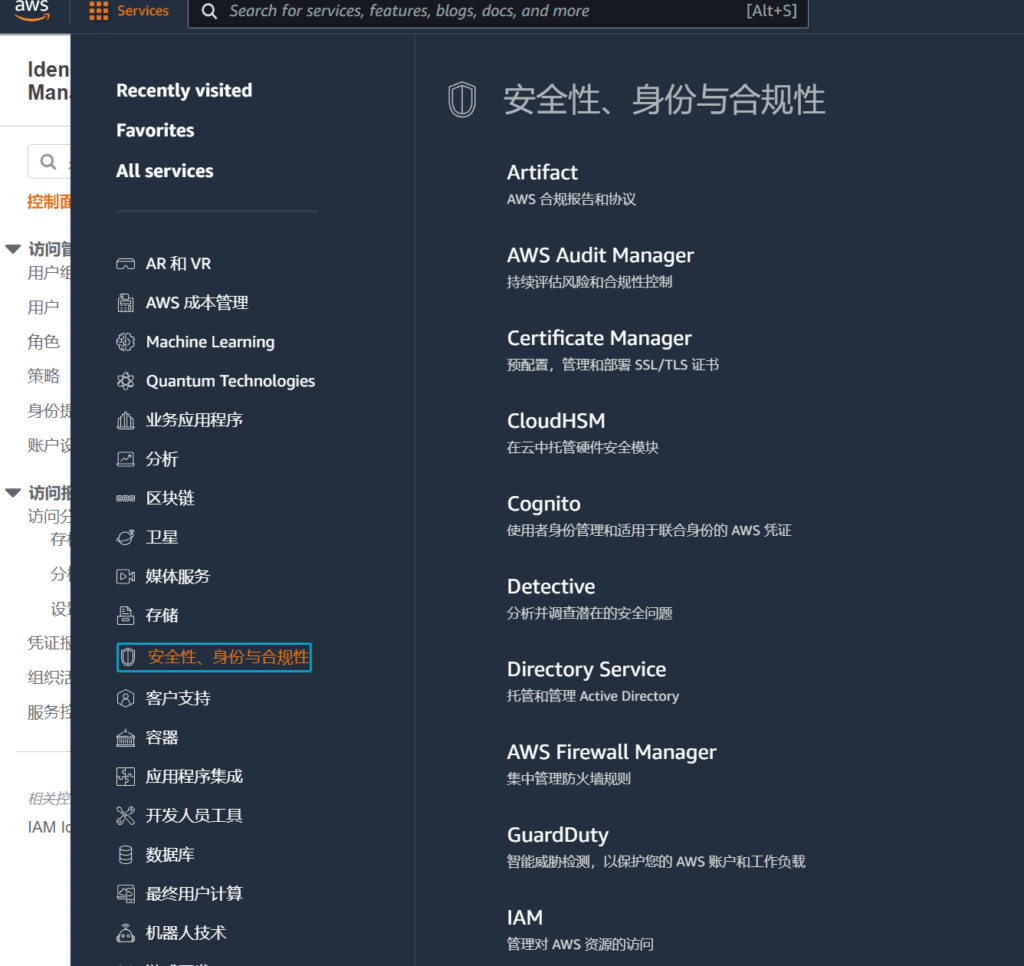Click the 卫星 satellite icon

point(125,537)
